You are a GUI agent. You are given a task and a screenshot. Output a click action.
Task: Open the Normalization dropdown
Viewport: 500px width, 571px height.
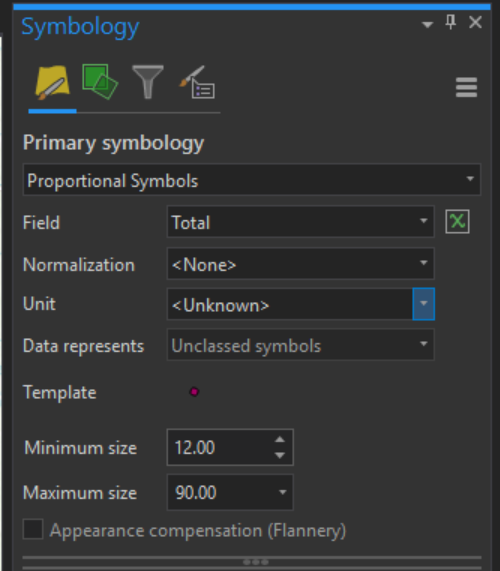300,264
